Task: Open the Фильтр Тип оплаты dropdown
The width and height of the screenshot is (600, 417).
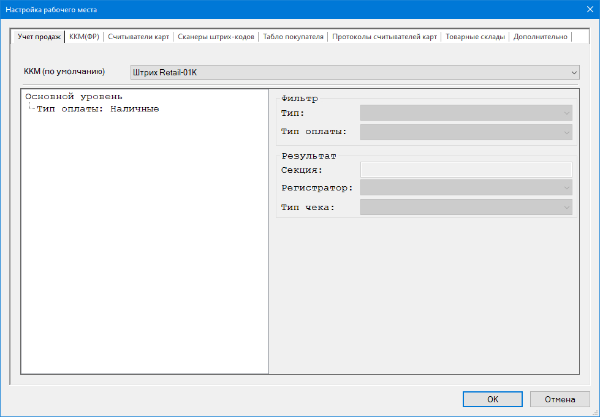Action: 465,131
